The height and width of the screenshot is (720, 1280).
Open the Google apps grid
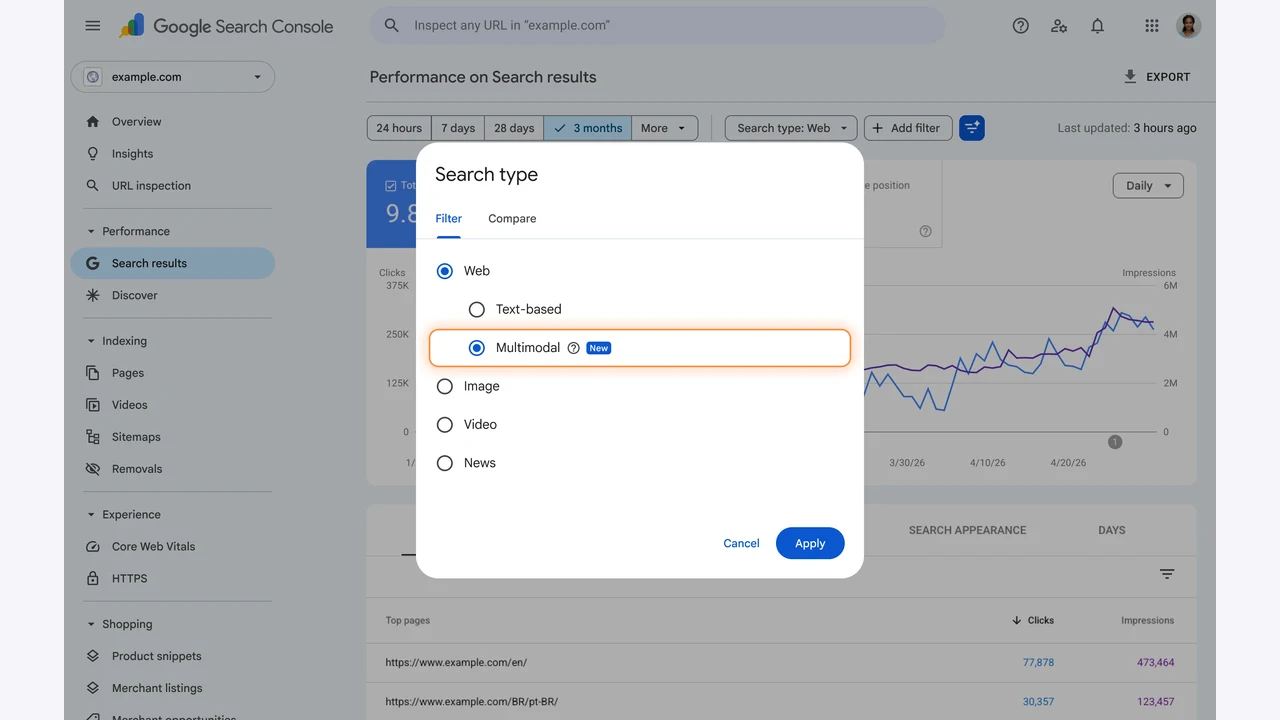pyautogui.click(x=1152, y=26)
